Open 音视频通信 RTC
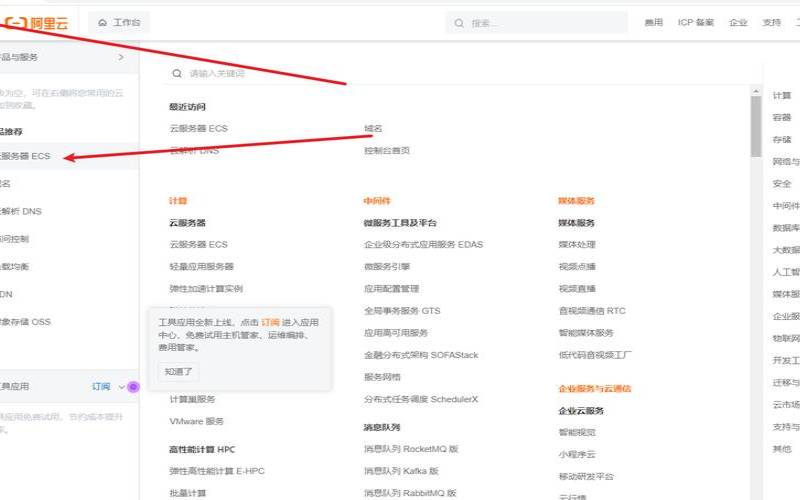The image size is (800, 500). (x=592, y=311)
